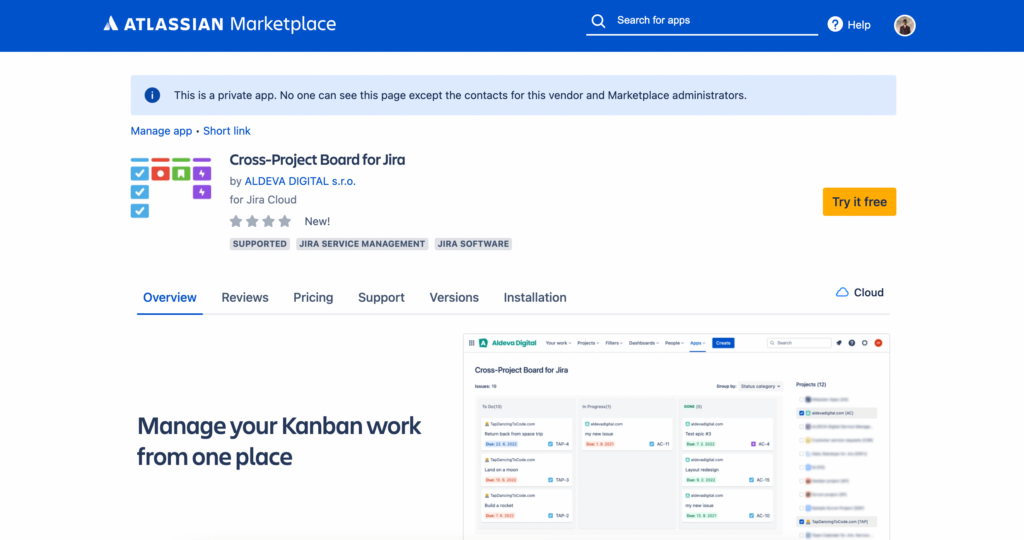
Task: Click settings gear in preview screenshot
Action: point(865,343)
